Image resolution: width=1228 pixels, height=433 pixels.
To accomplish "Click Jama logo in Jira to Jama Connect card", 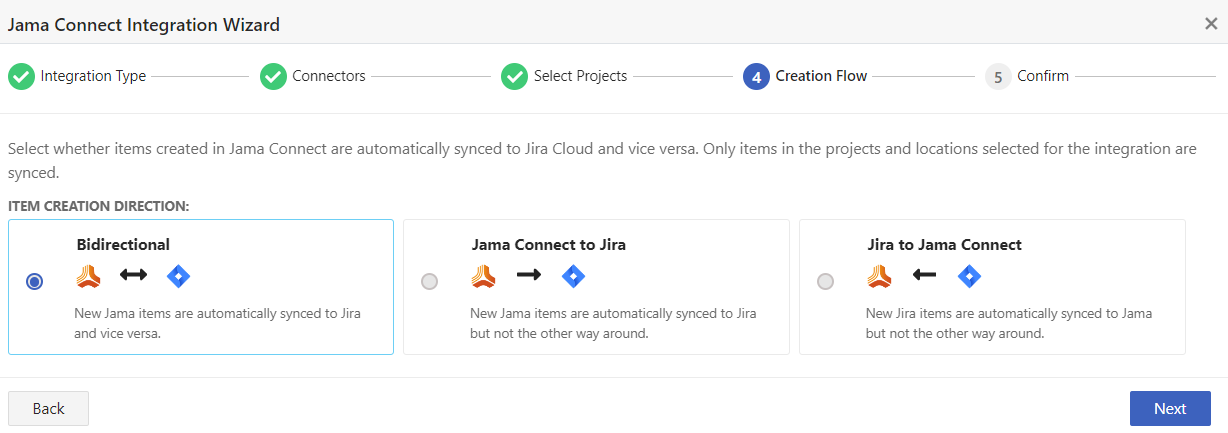I will click(x=880, y=275).
